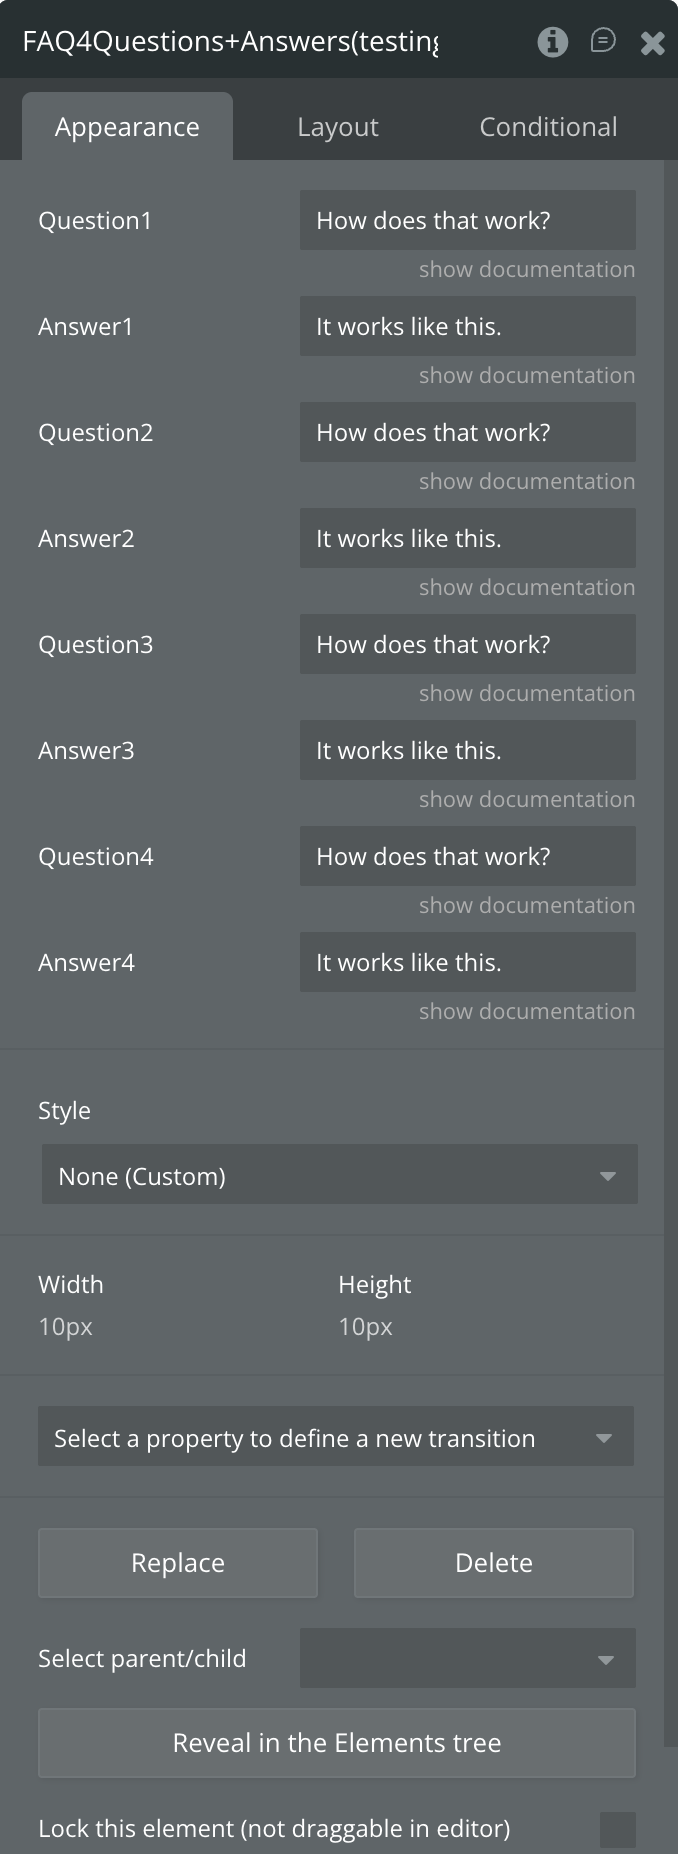Viewport: 678px width, 1854px height.
Task: Focus the Answer4 text field
Action: (x=467, y=962)
